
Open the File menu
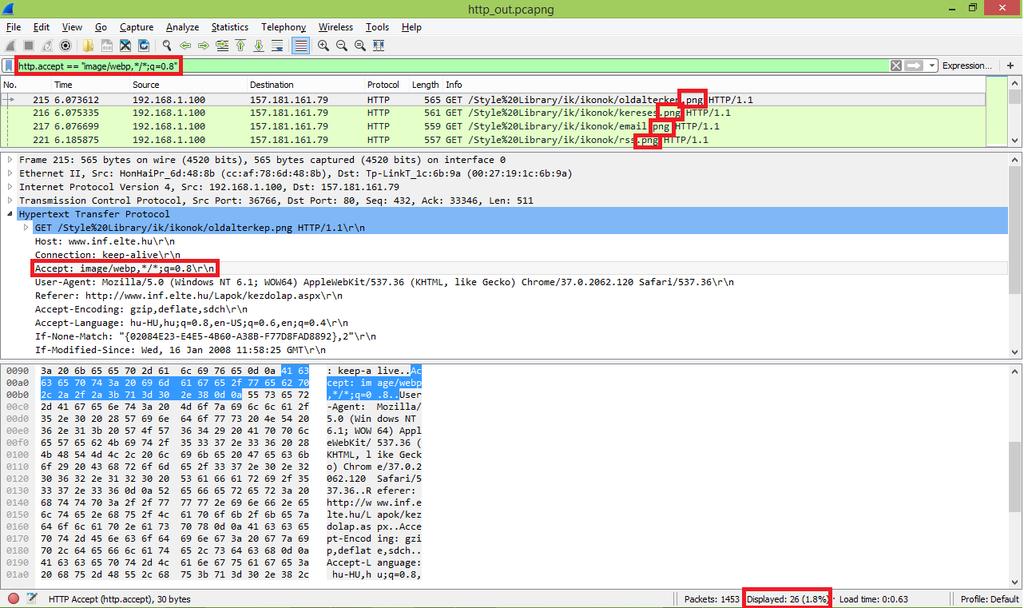14,27
